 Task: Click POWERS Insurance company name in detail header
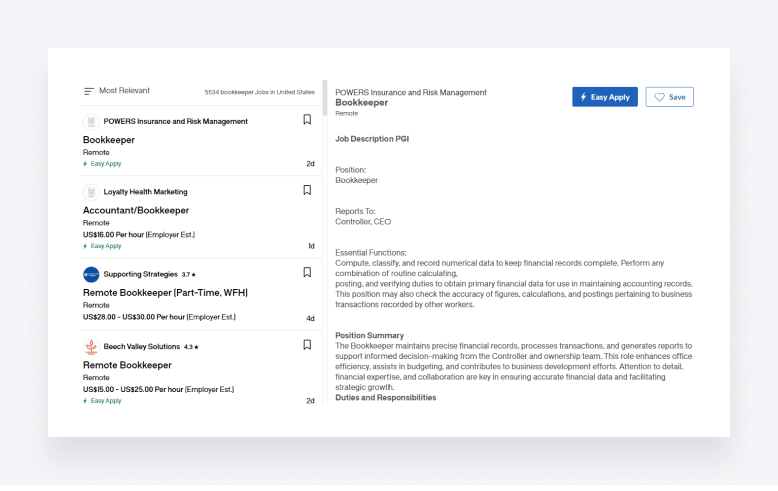[x=410, y=92]
